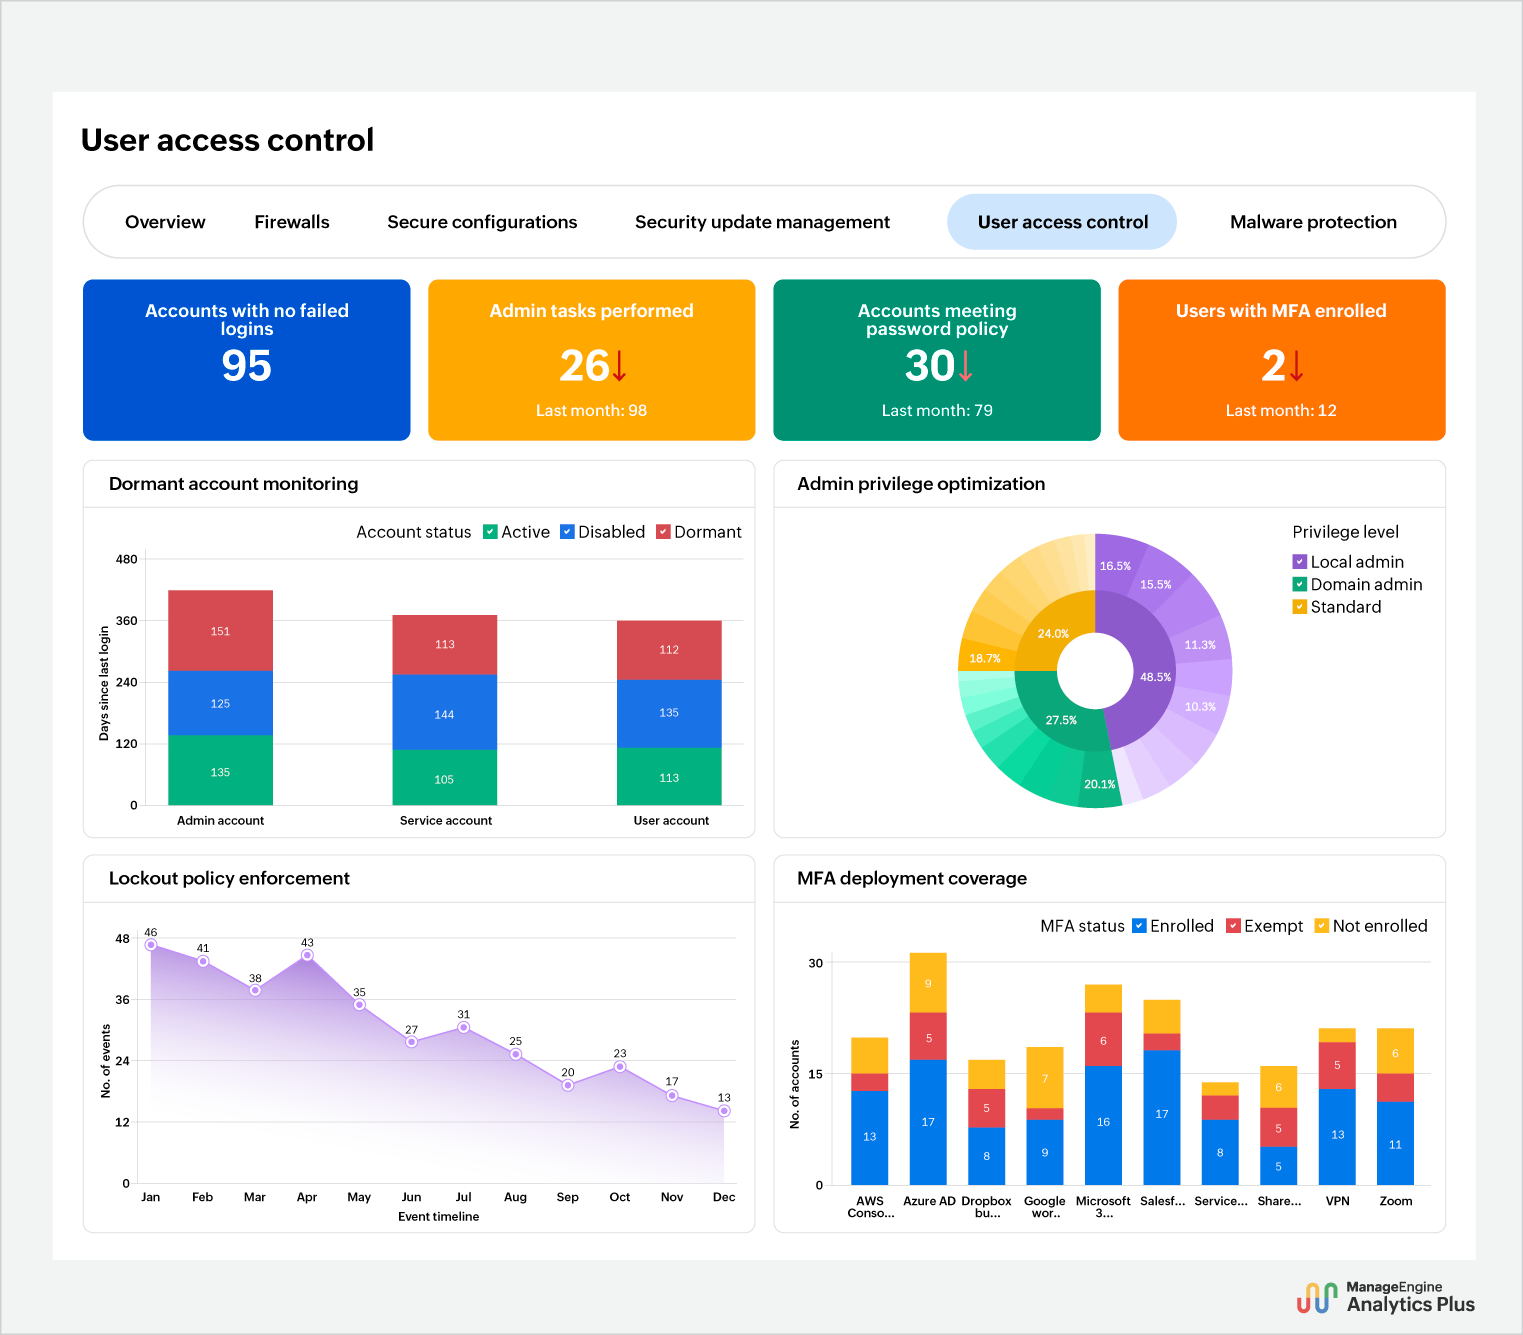Click the red down arrow beside 30
The height and width of the screenshot is (1335, 1523).
965,366
